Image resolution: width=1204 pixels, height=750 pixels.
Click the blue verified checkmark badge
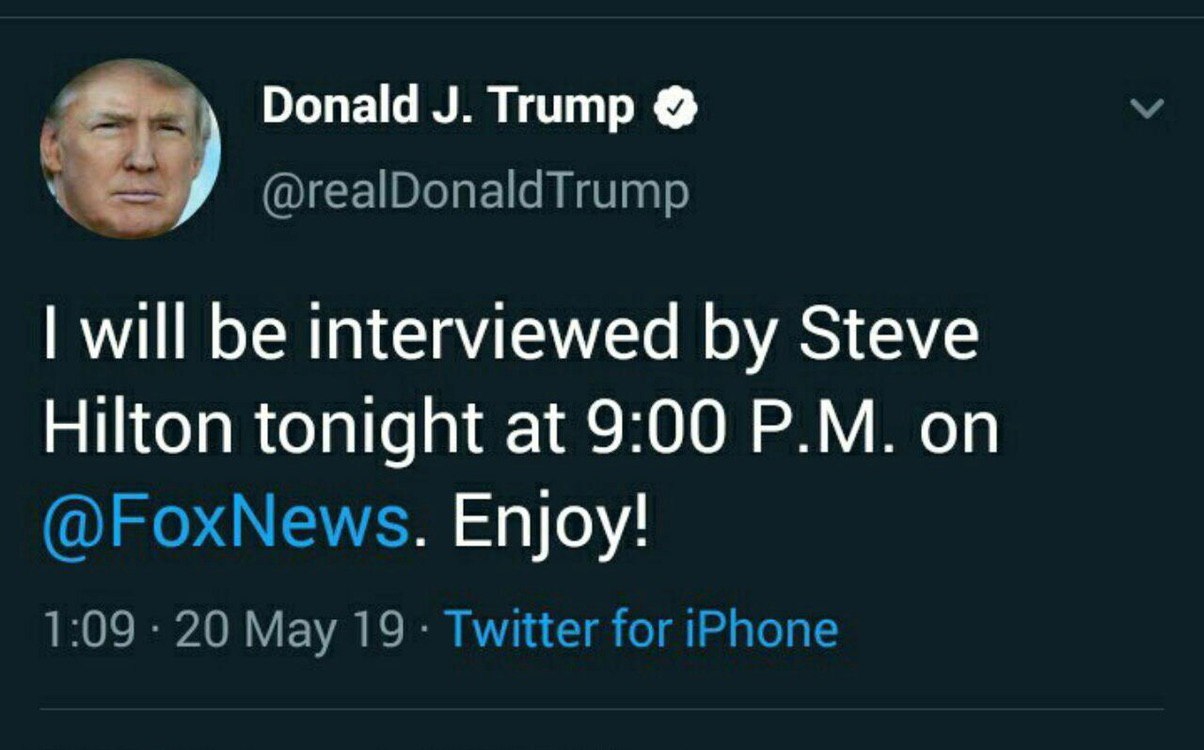(675, 107)
